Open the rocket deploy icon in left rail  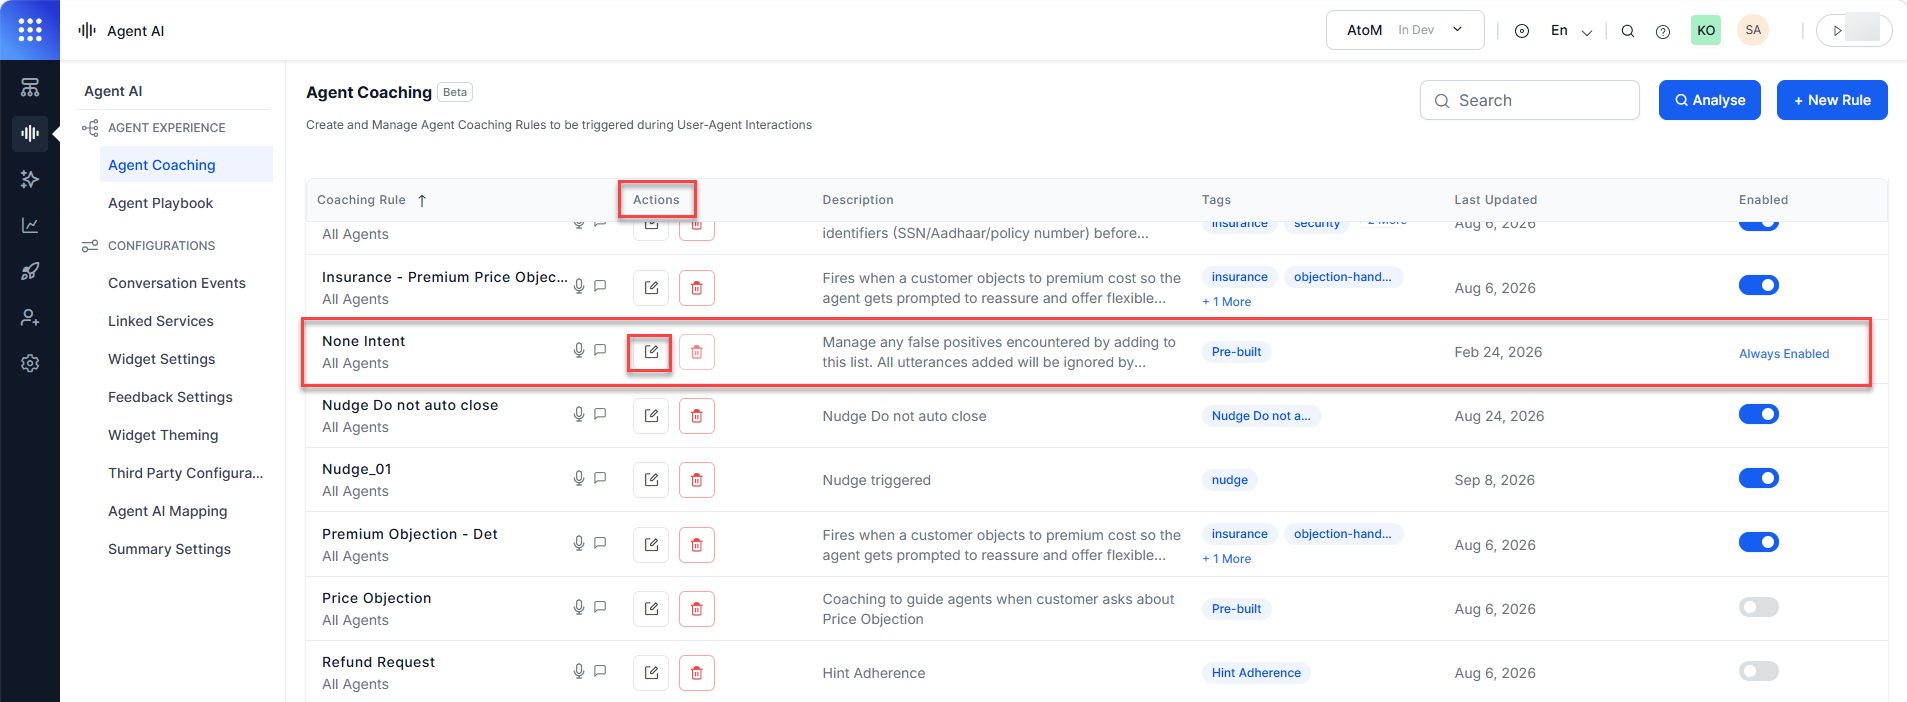click(30, 271)
